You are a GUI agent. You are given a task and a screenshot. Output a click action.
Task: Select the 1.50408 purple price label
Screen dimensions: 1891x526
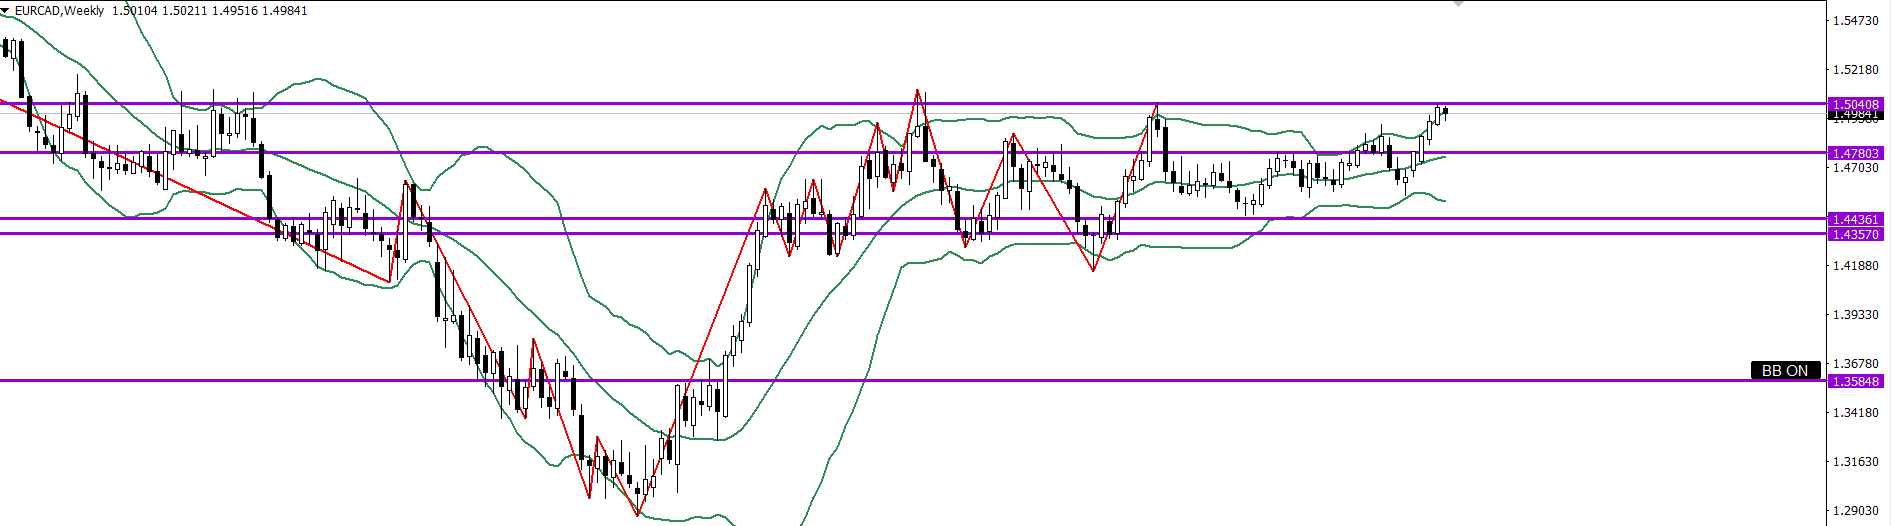pyautogui.click(x=1856, y=104)
